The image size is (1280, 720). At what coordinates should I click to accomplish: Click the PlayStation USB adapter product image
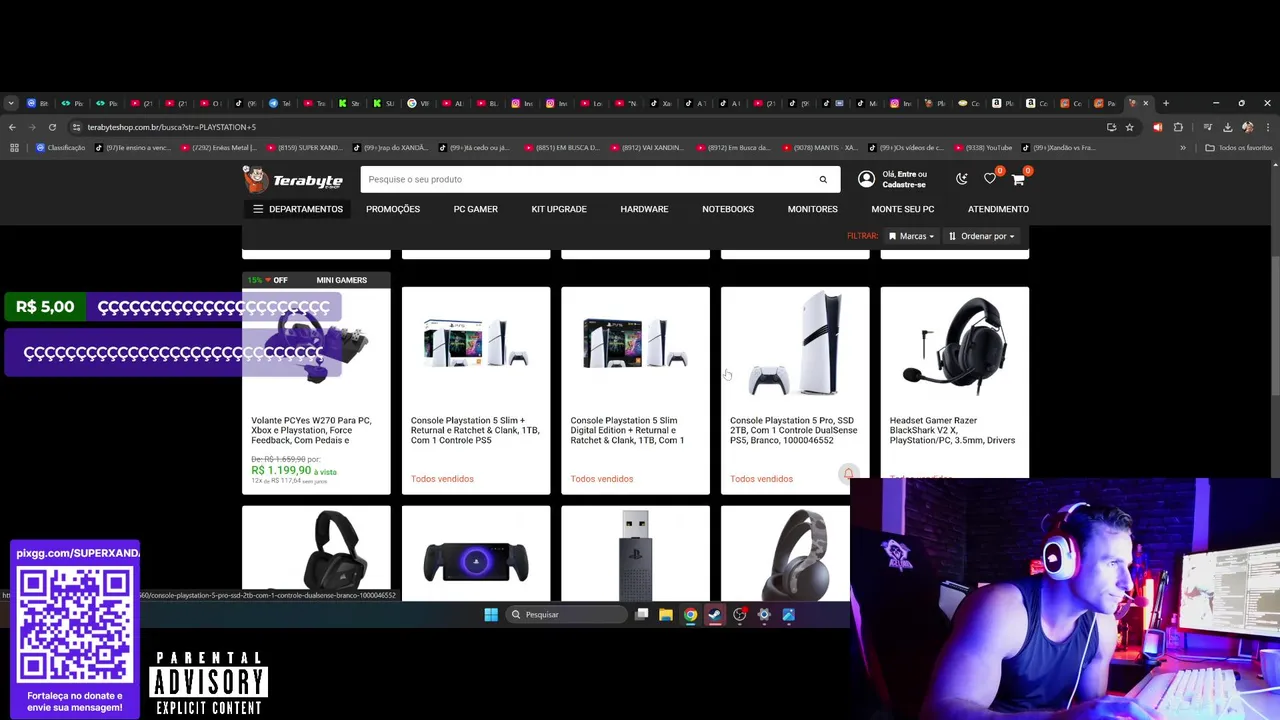click(635, 555)
